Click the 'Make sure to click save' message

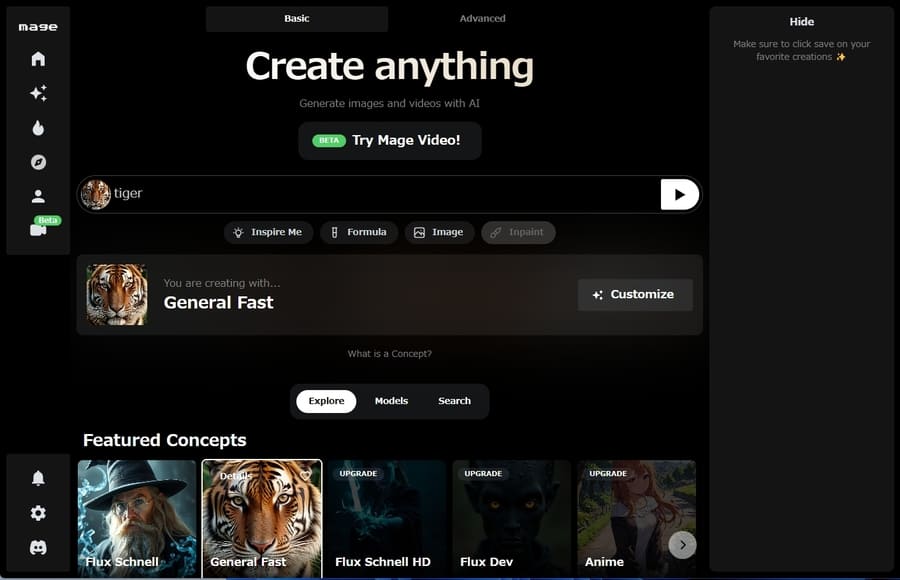[x=801, y=51]
